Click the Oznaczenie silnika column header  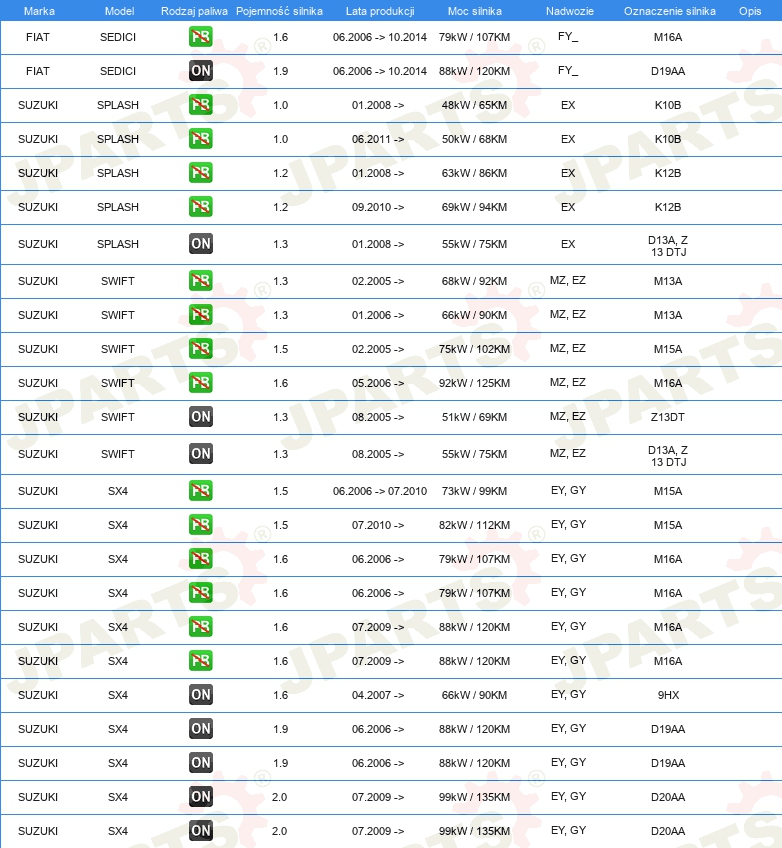coord(670,11)
